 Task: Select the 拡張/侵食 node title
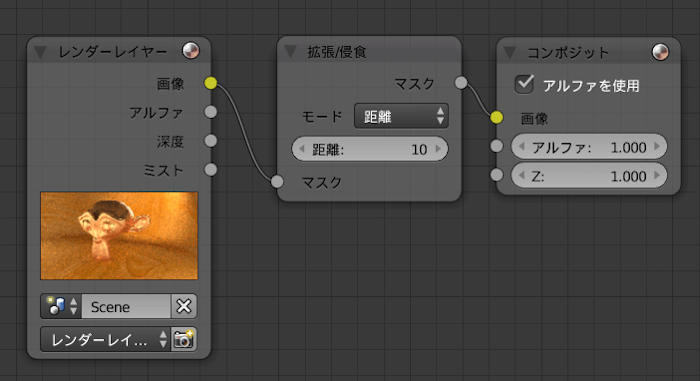(337, 52)
